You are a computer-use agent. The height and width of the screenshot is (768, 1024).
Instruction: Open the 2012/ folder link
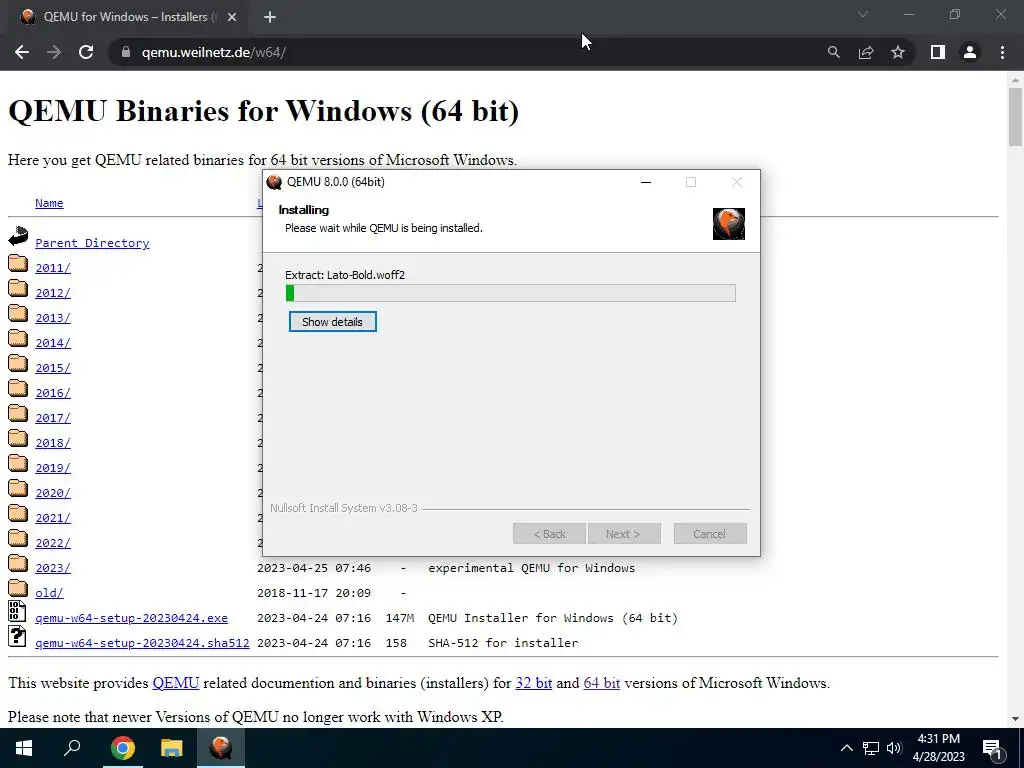click(53, 293)
